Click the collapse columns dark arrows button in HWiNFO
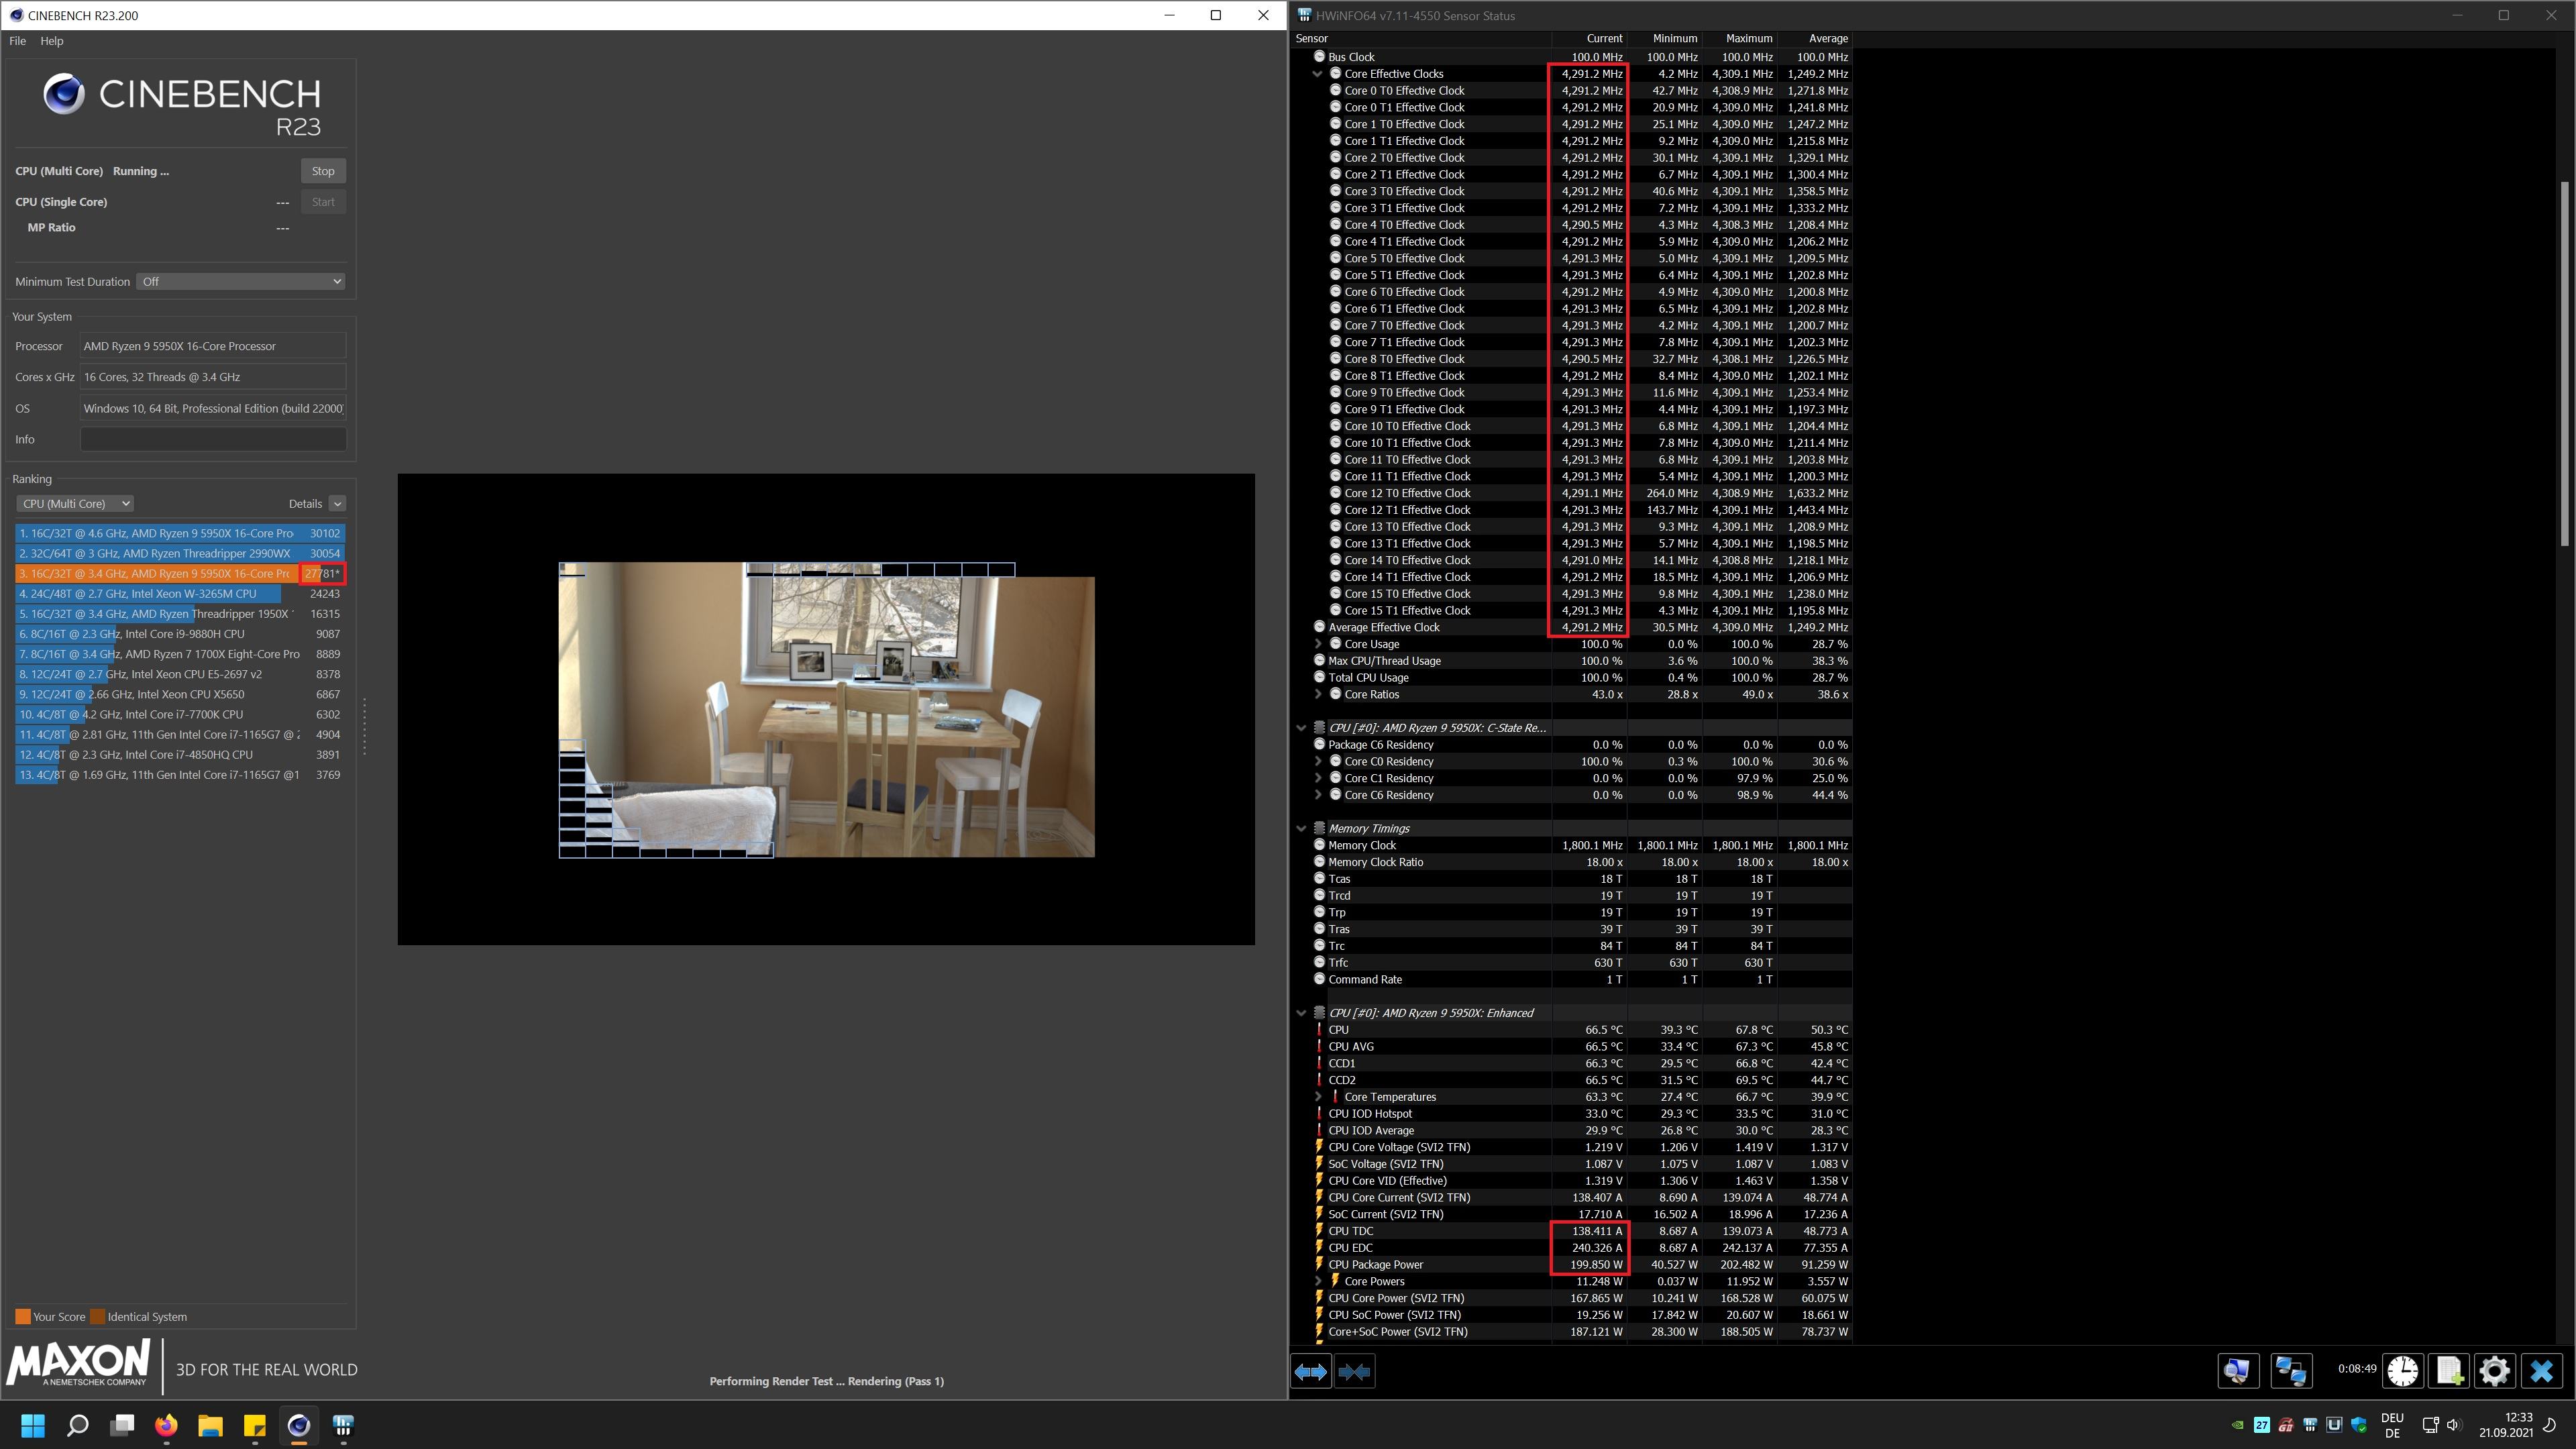The width and height of the screenshot is (2576, 1449). coord(1354,1371)
